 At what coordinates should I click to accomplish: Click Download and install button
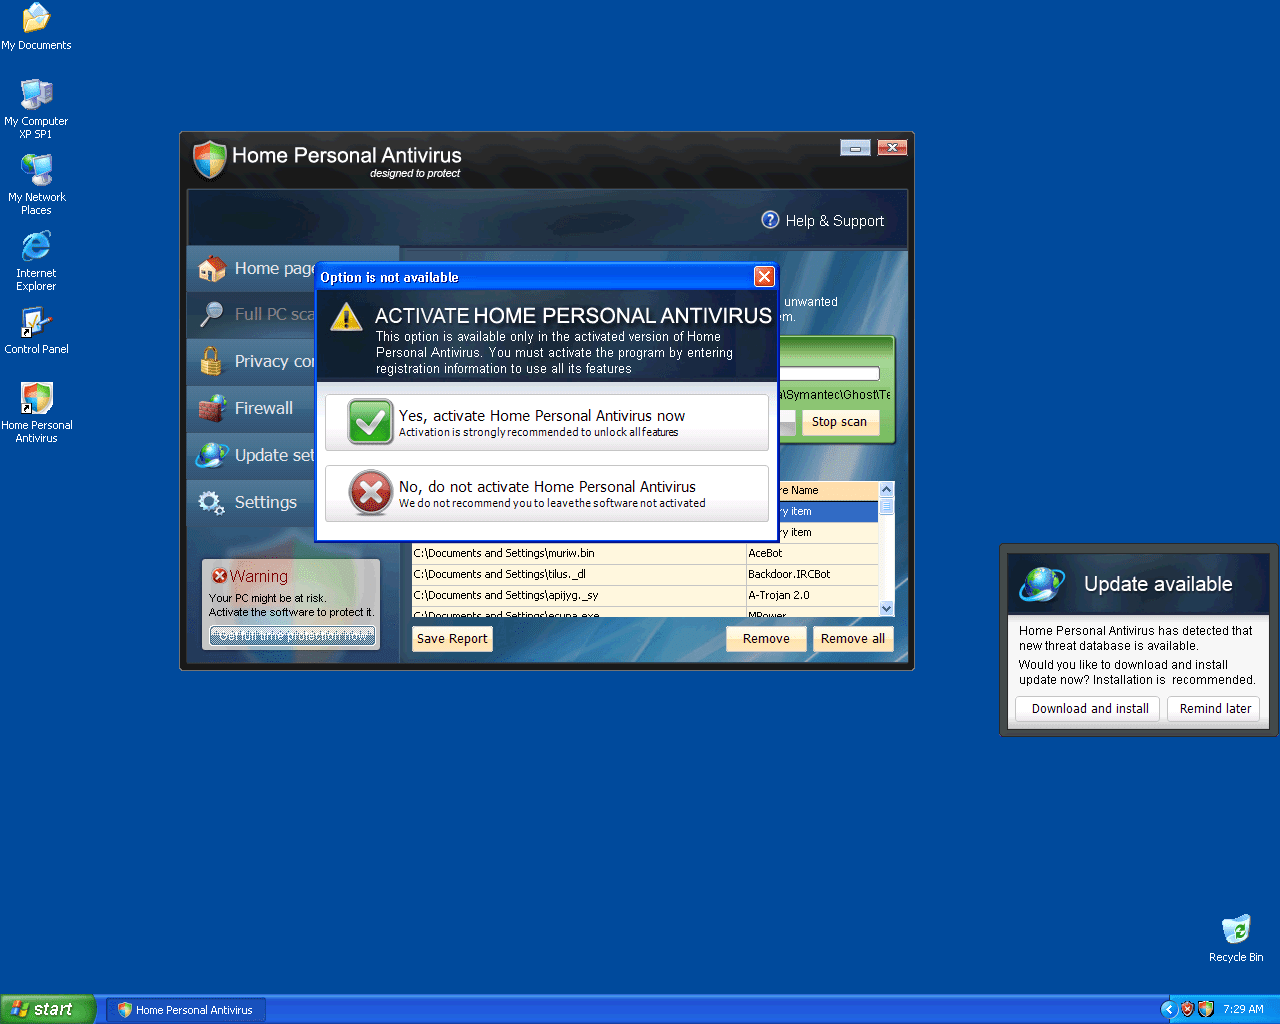coord(1089,709)
